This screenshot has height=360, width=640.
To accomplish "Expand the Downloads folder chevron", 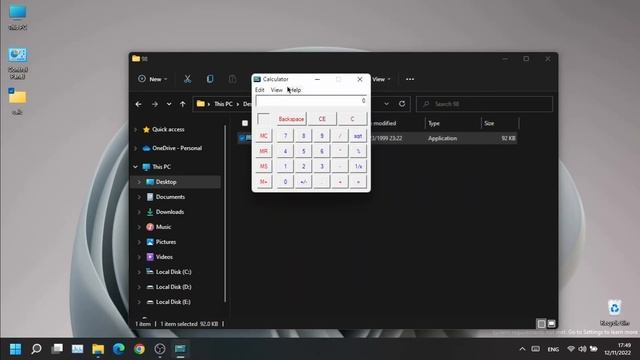I will pos(139,212).
